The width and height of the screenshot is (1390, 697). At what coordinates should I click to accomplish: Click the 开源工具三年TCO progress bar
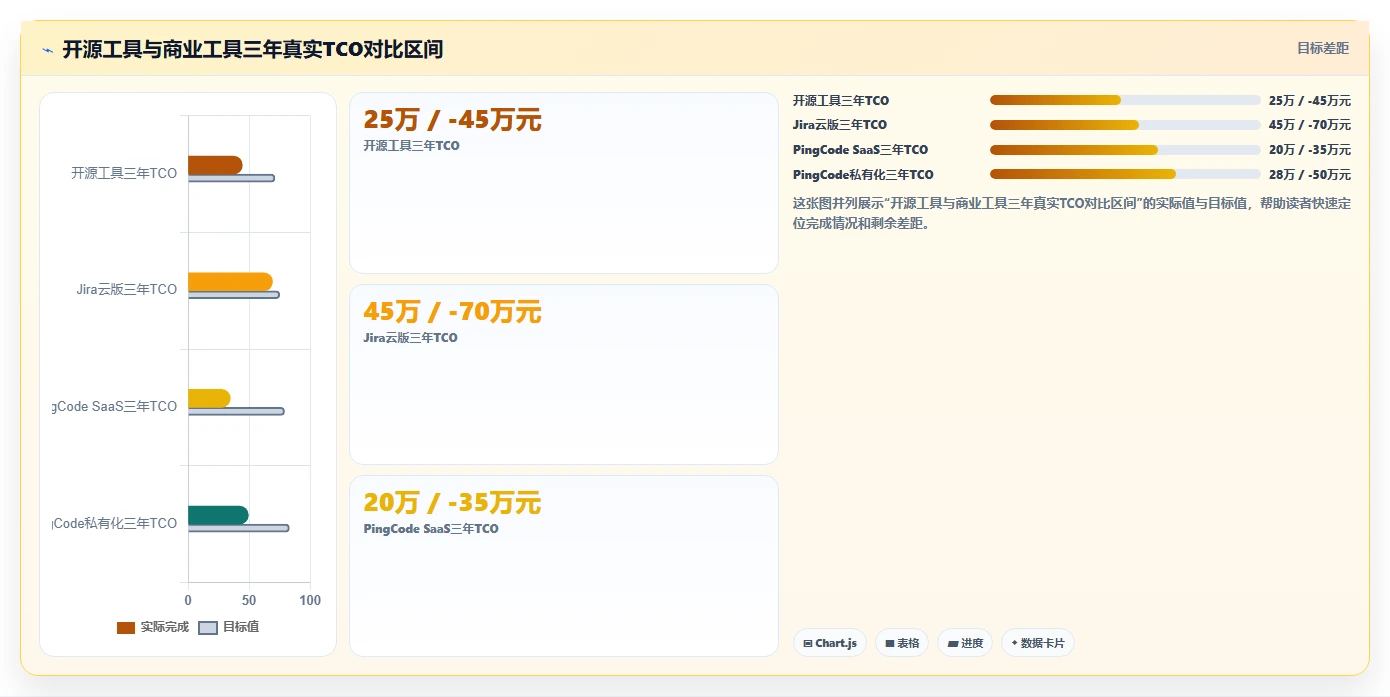click(x=1125, y=100)
